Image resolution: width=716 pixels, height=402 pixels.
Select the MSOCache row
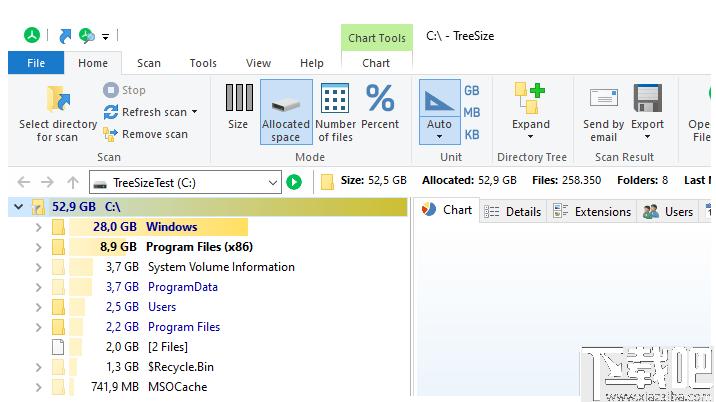pos(208,387)
